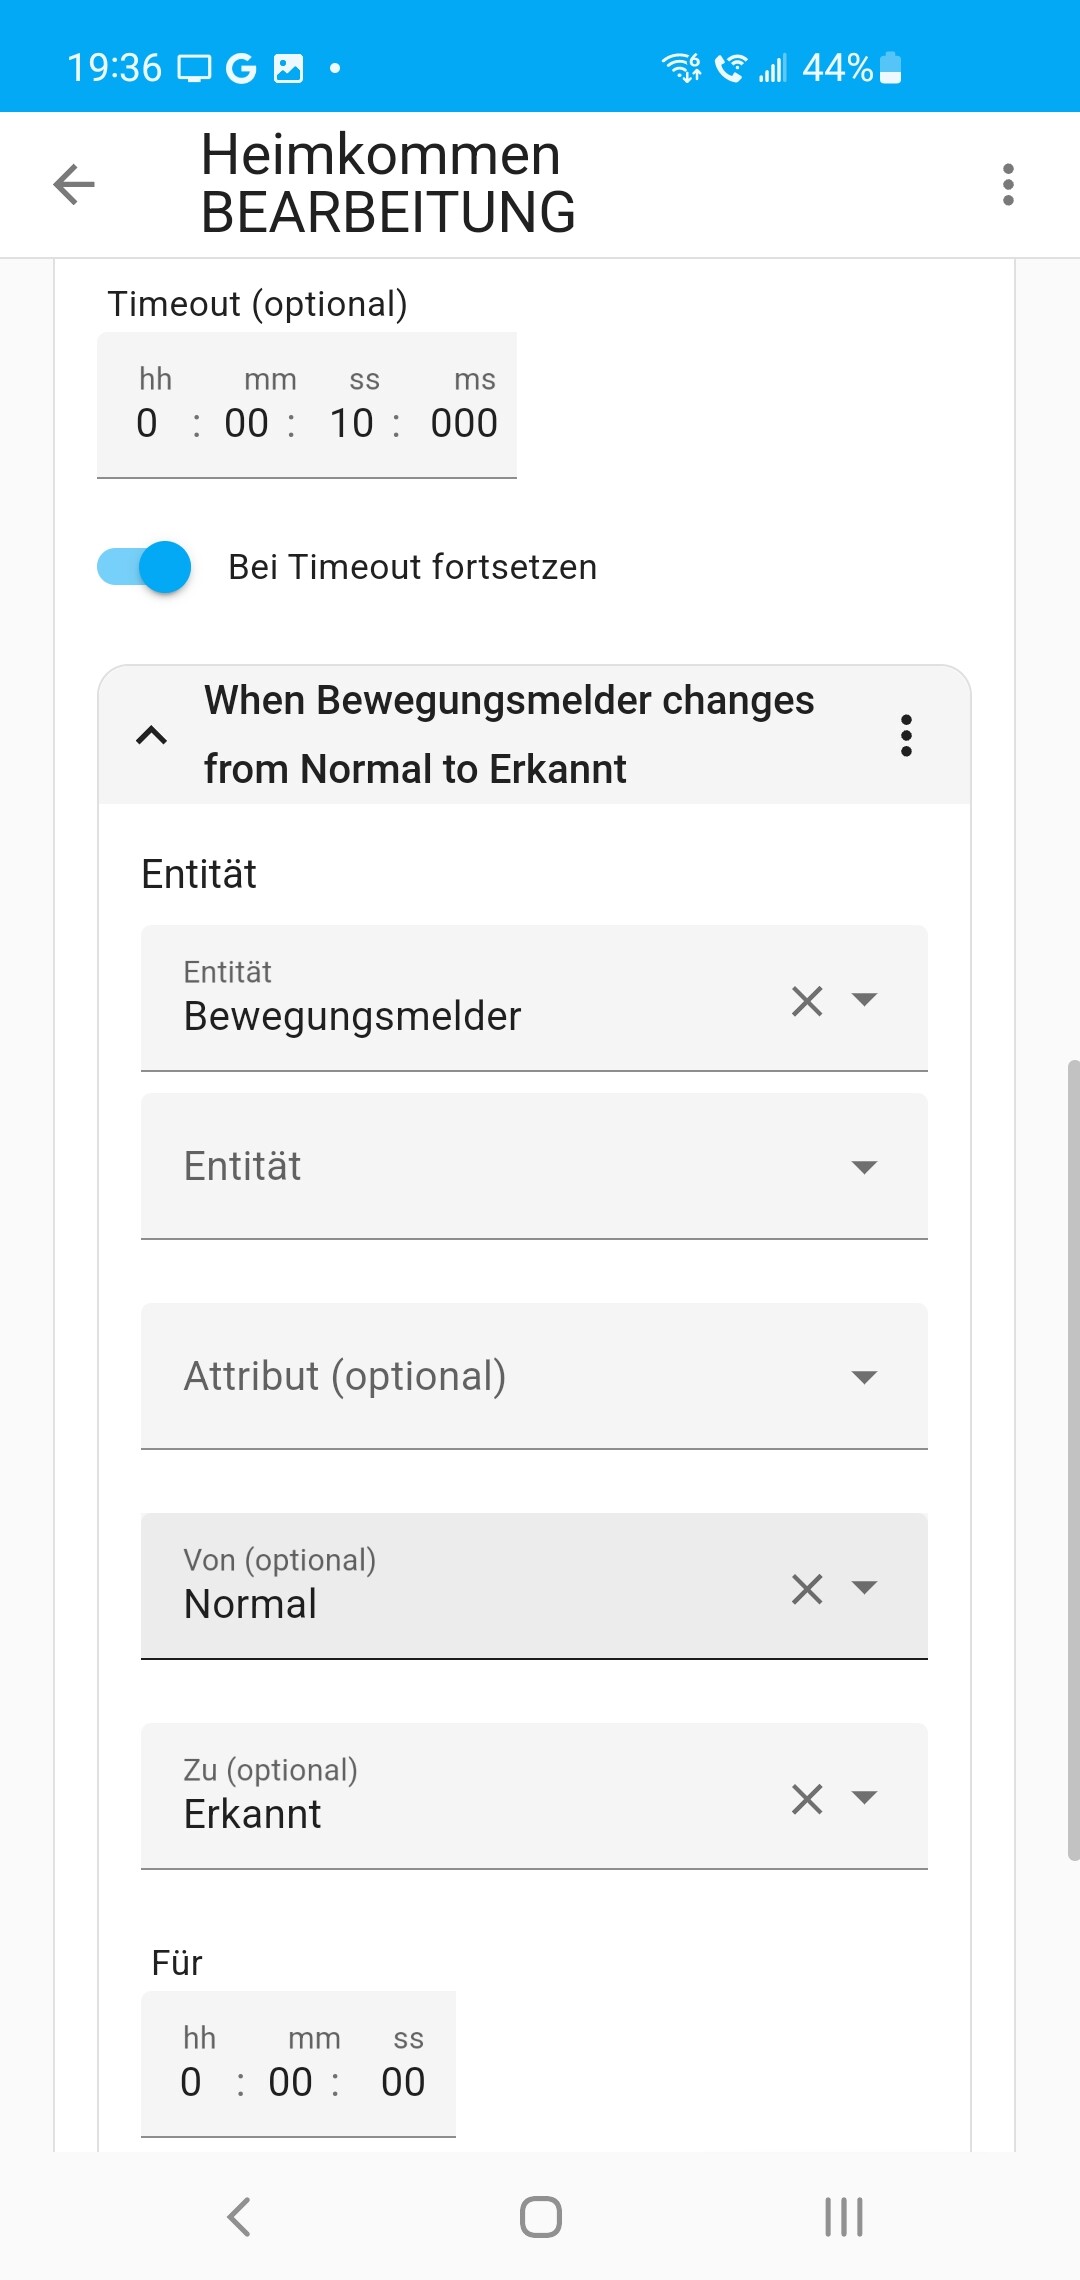Open the Zu (optional) dropdown arrow
1080x2280 pixels.
864,1797
